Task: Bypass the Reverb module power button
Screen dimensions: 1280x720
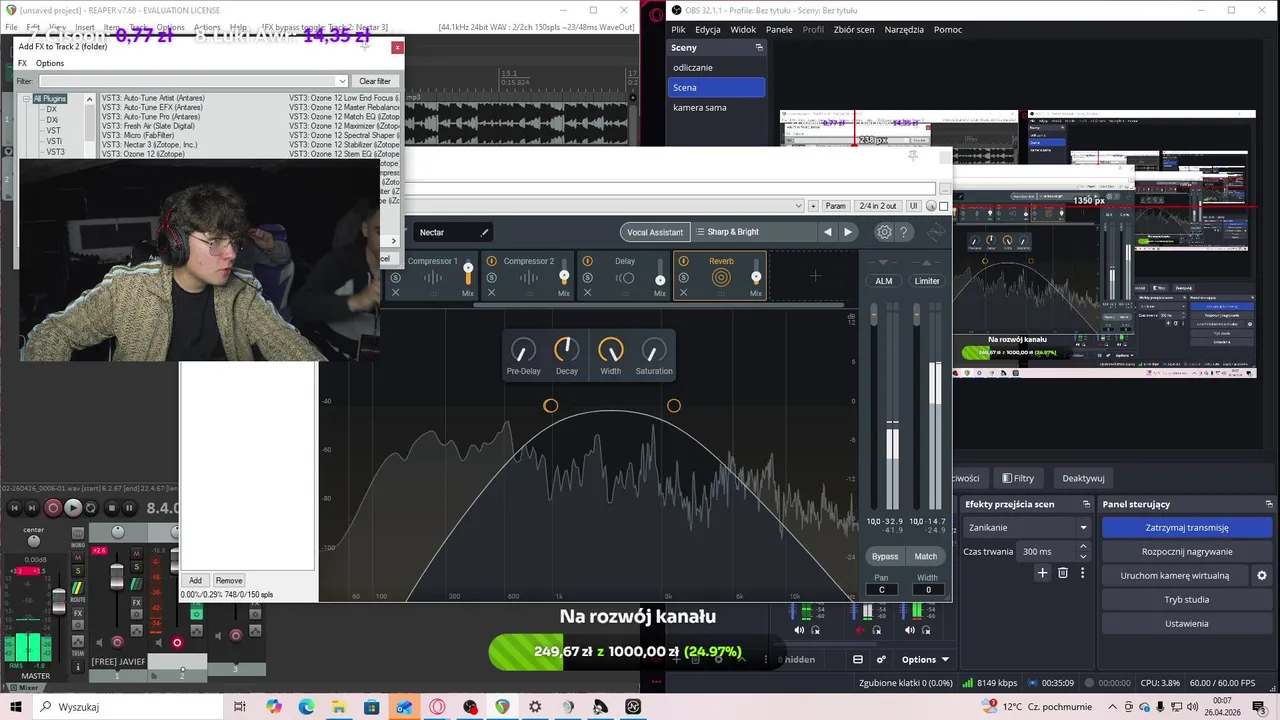Action: [x=683, y=261]
